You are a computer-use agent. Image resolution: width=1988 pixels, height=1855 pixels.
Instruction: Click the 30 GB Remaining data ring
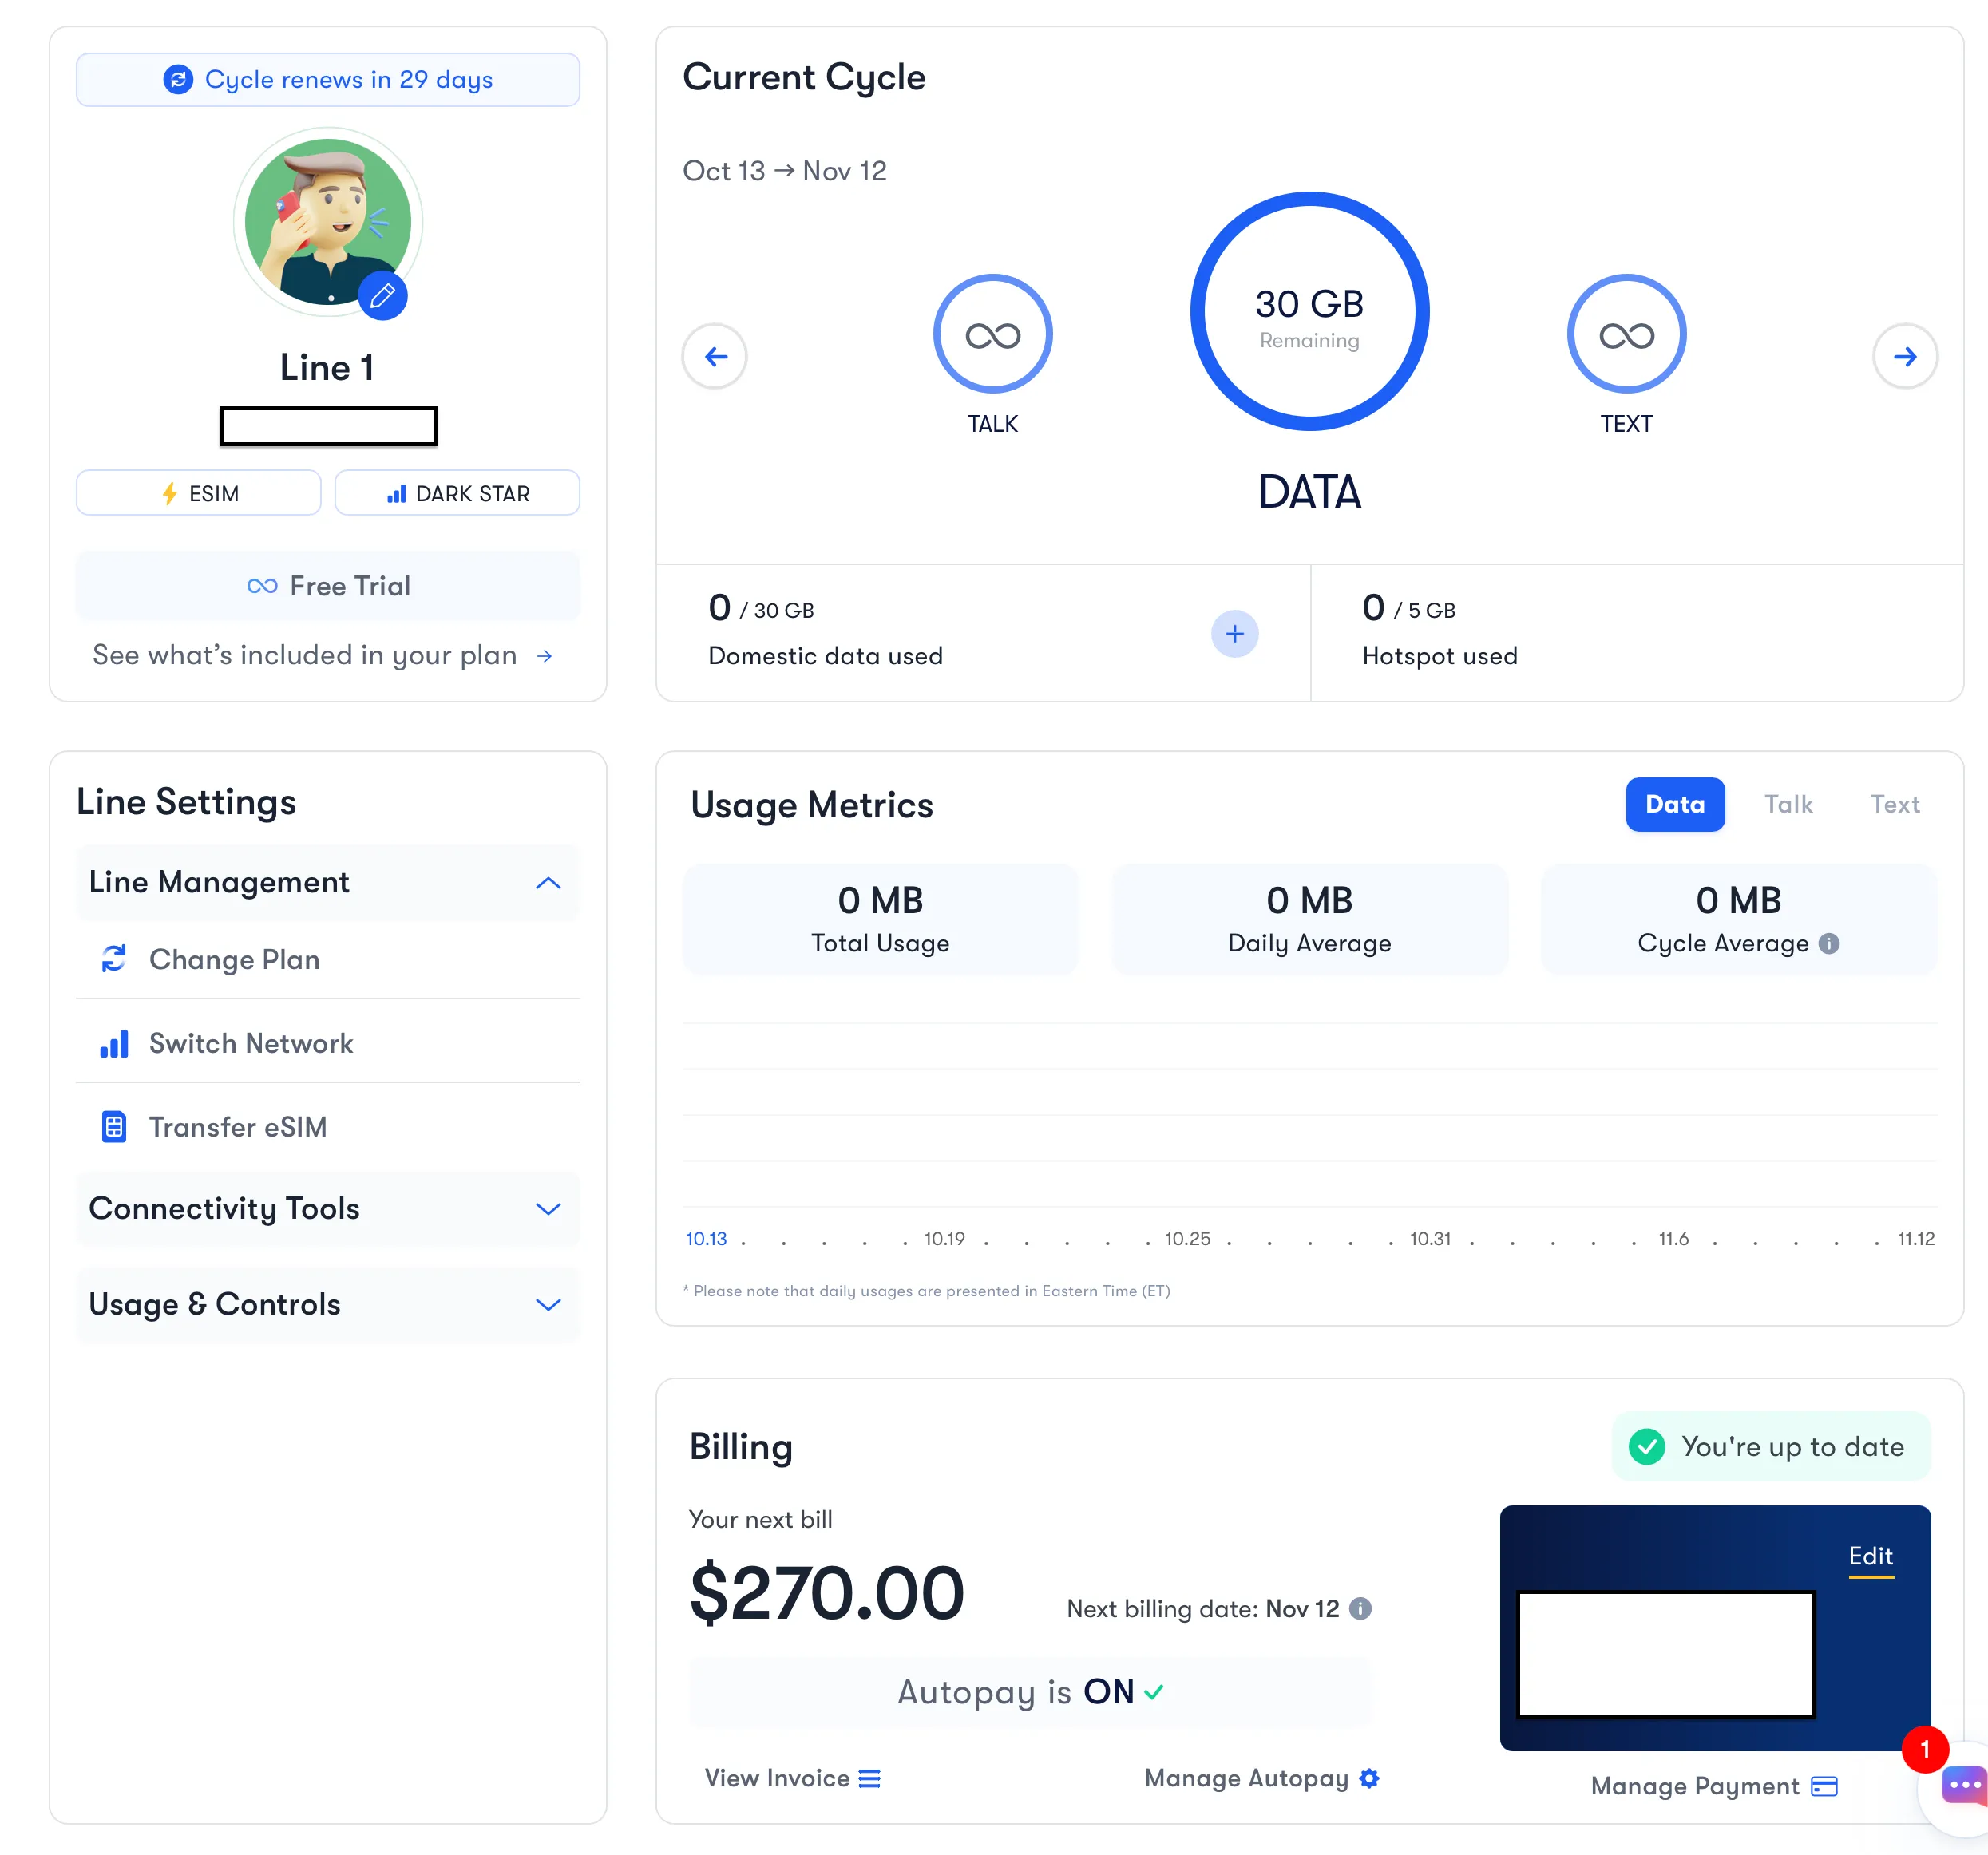tap(1309, 312)
